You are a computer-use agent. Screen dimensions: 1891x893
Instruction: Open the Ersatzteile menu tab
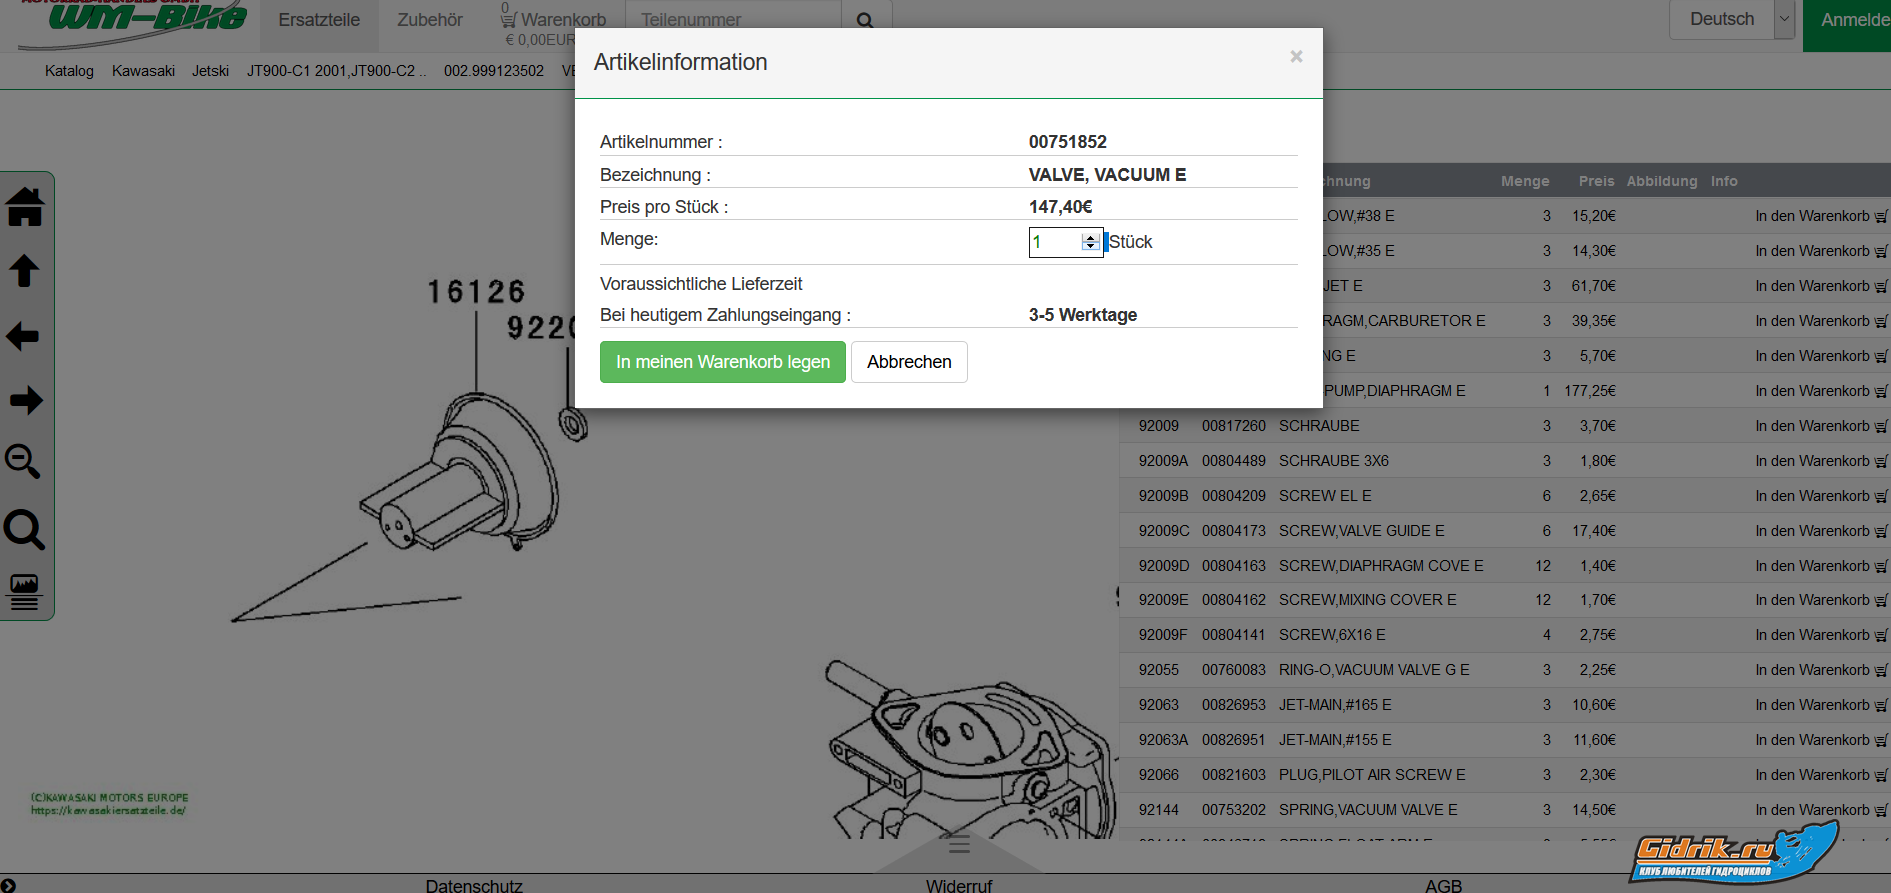[319, 20]
